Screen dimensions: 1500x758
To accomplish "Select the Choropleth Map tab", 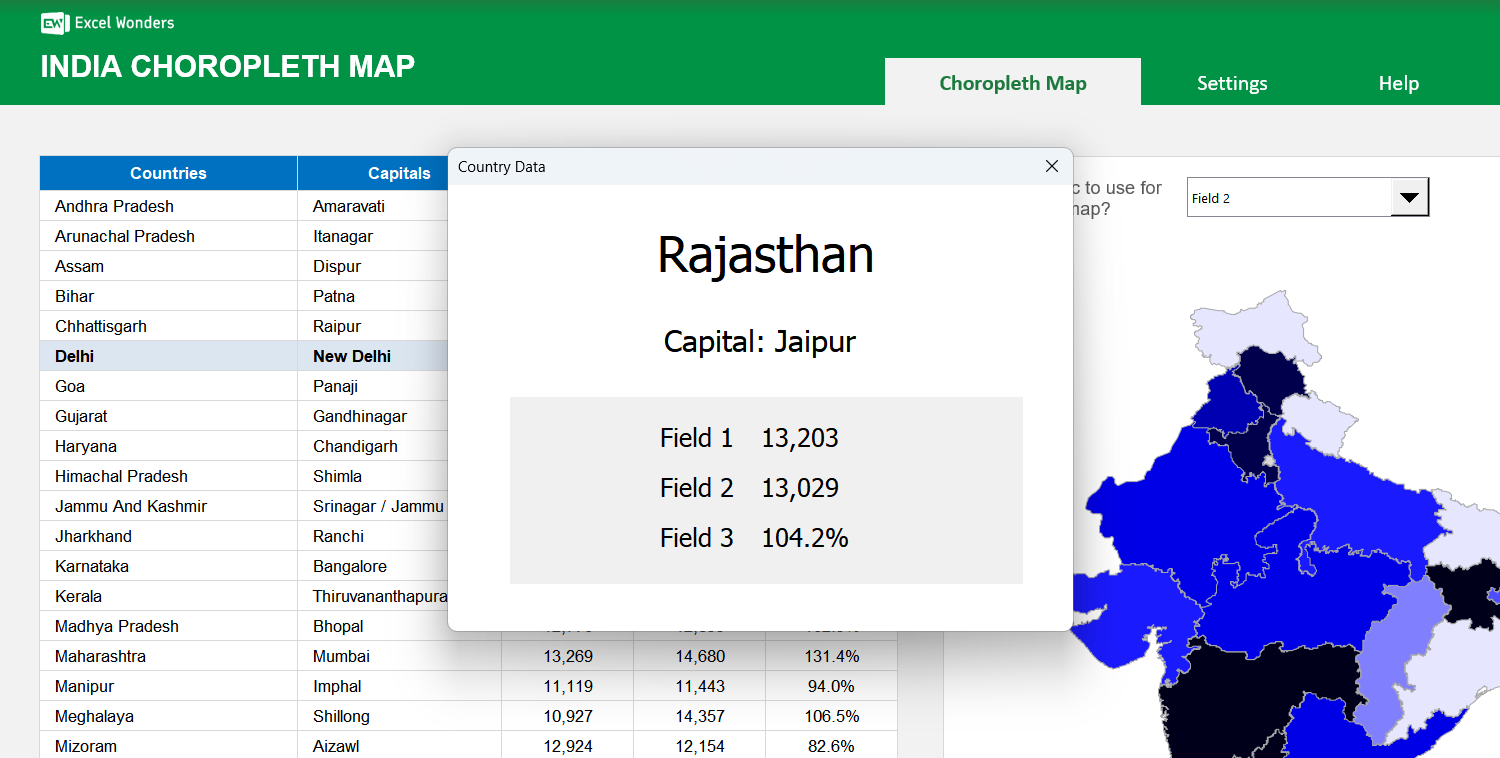I will click(x=1013, y=83).
